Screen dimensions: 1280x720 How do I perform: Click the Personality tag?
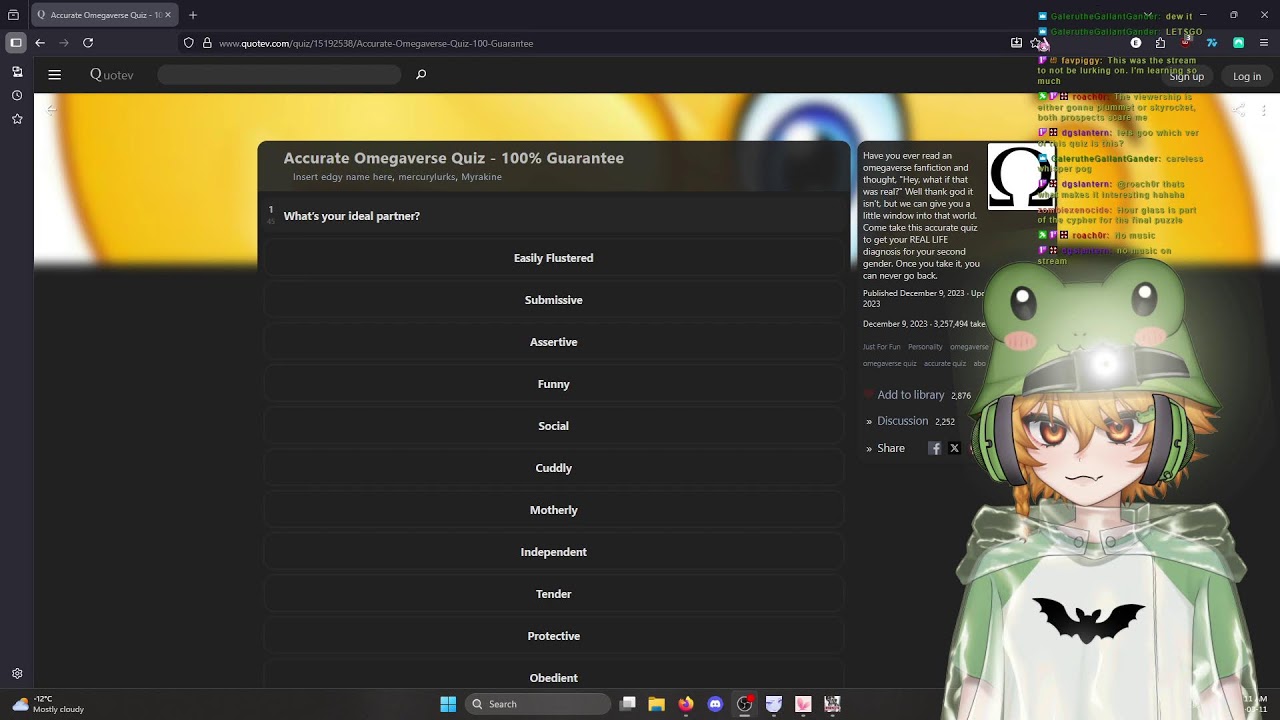[x=925, y=347]
